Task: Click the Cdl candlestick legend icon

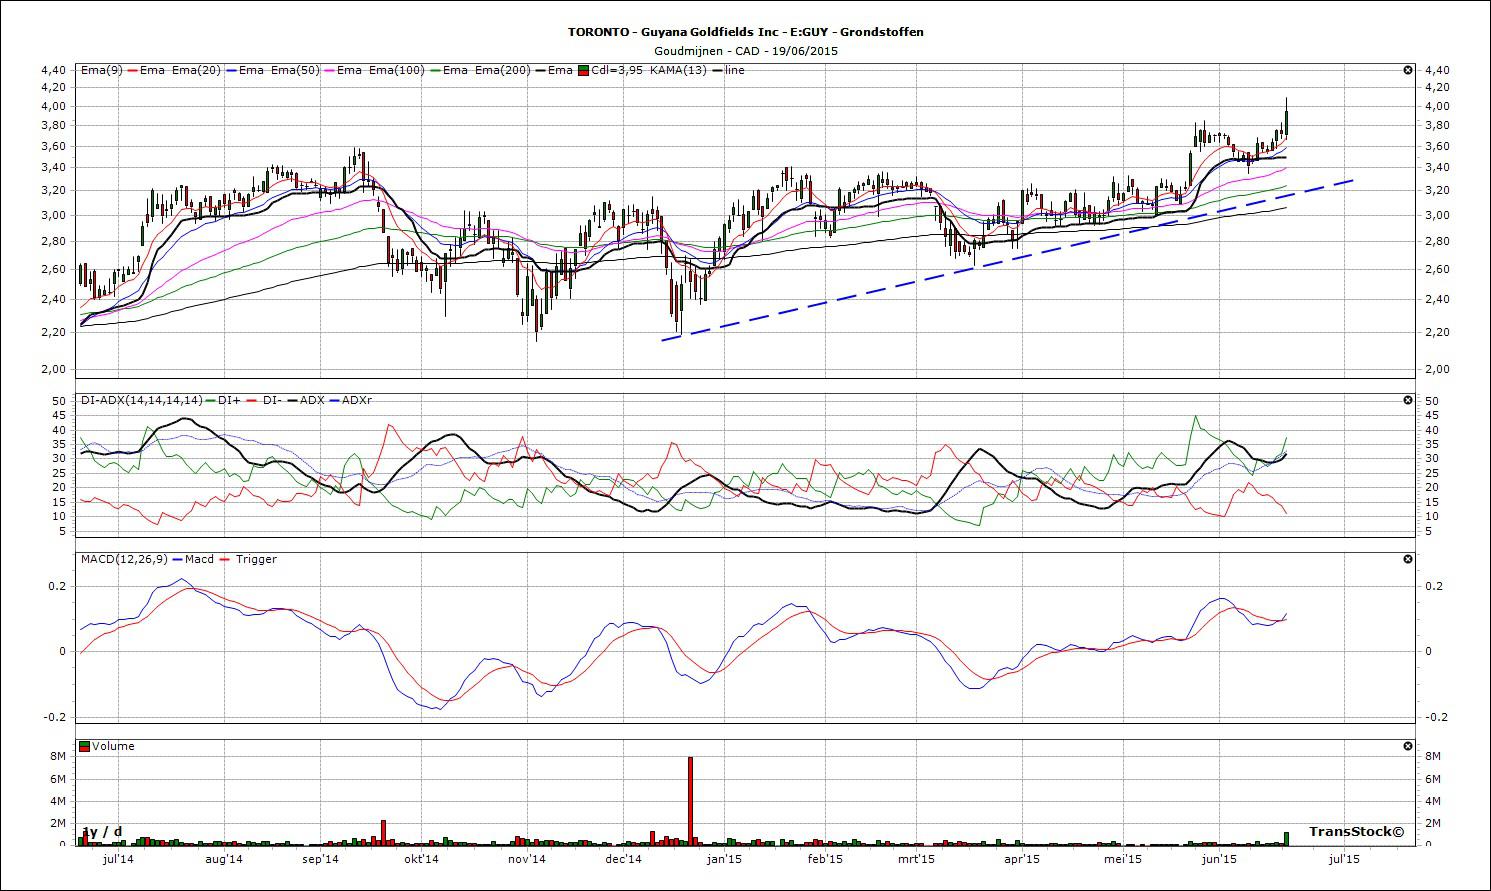Action: click(x=583, y=70)
